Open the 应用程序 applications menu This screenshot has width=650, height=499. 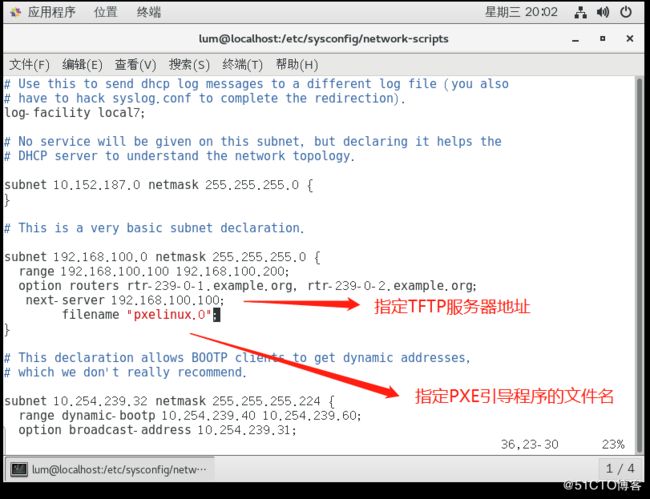tap(51, 12)
